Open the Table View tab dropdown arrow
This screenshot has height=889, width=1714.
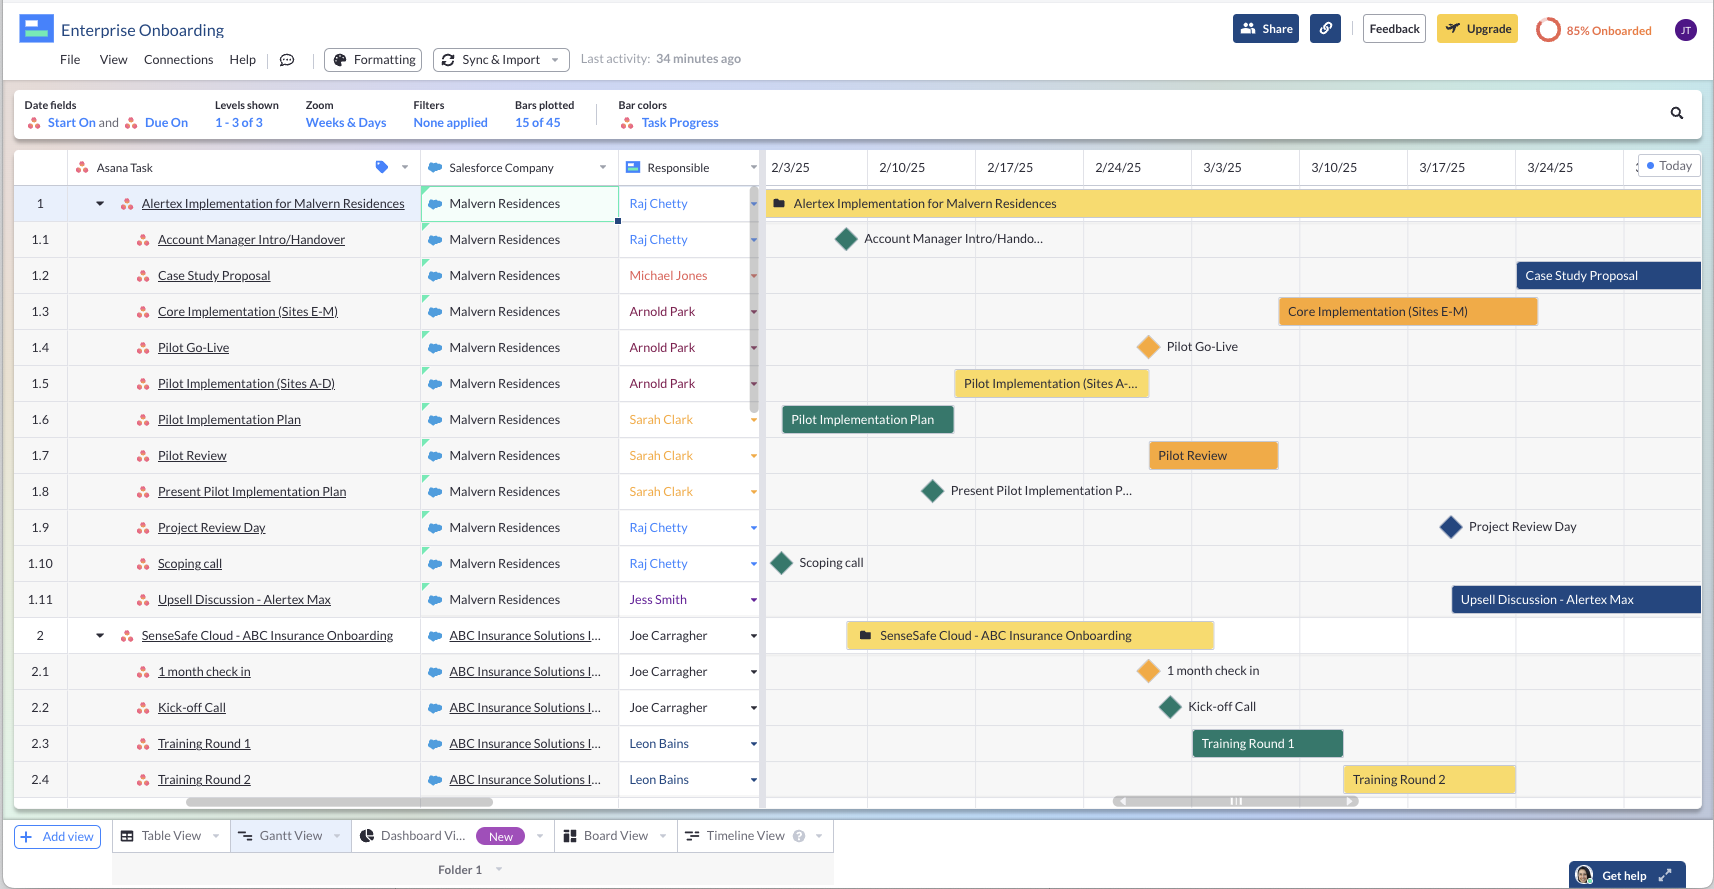216,836
